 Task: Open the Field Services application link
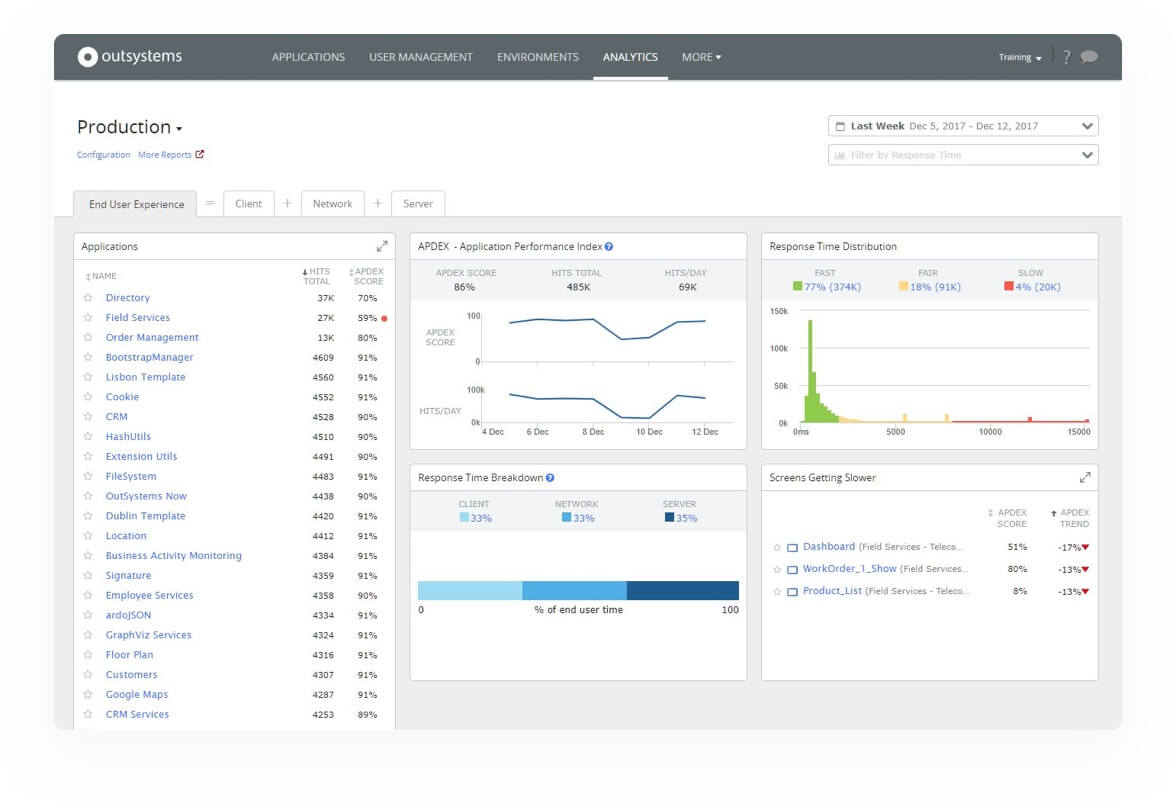138,317
